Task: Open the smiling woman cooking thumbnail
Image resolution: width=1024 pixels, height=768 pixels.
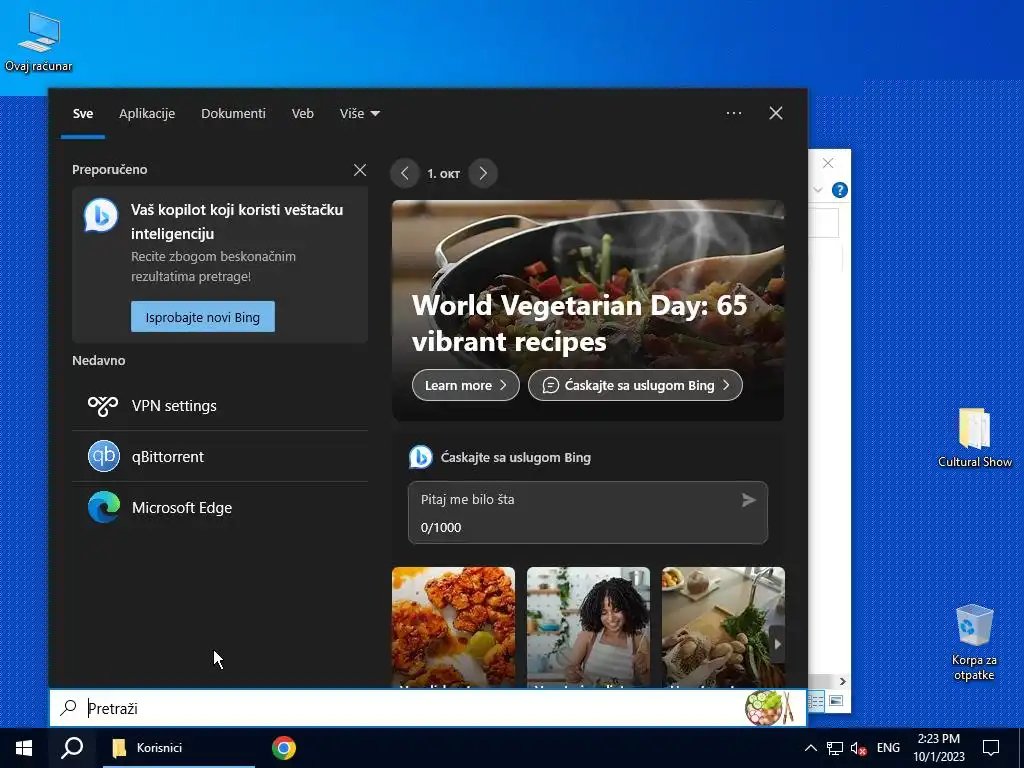Action: coord(588,626)
